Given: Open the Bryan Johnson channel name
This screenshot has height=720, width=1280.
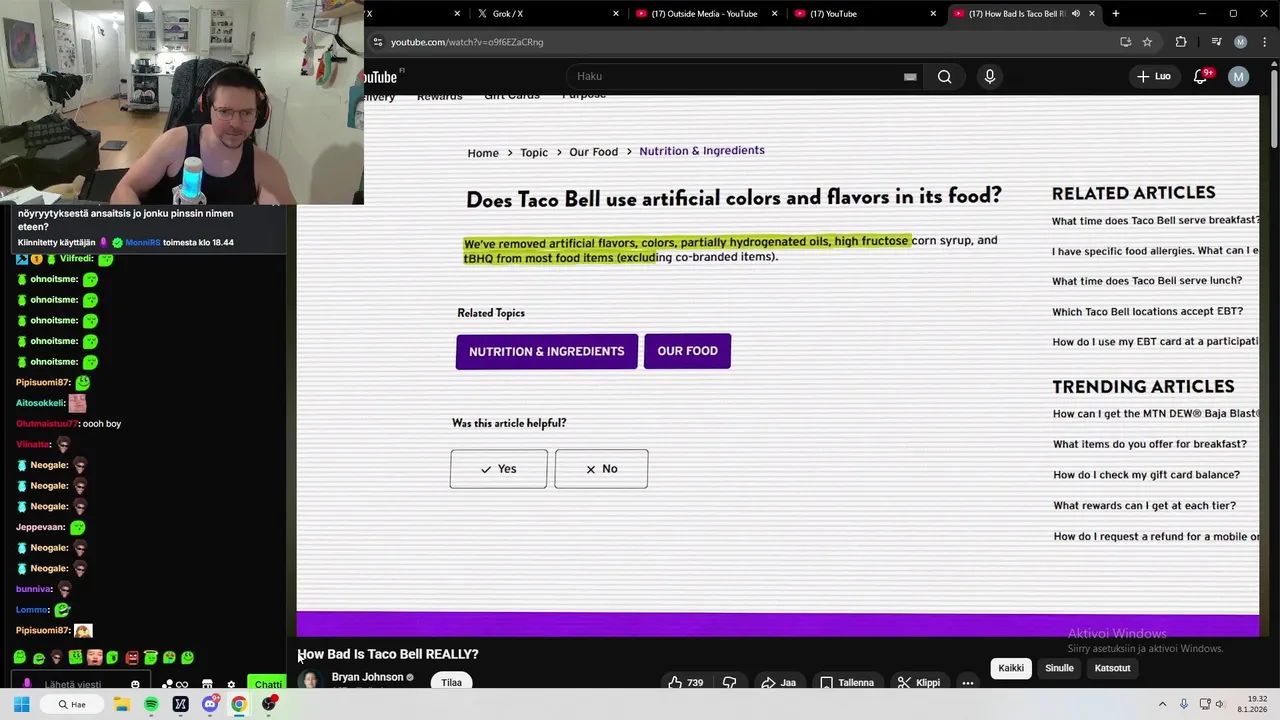Looking at the screenshot, I should click(367, 677).
